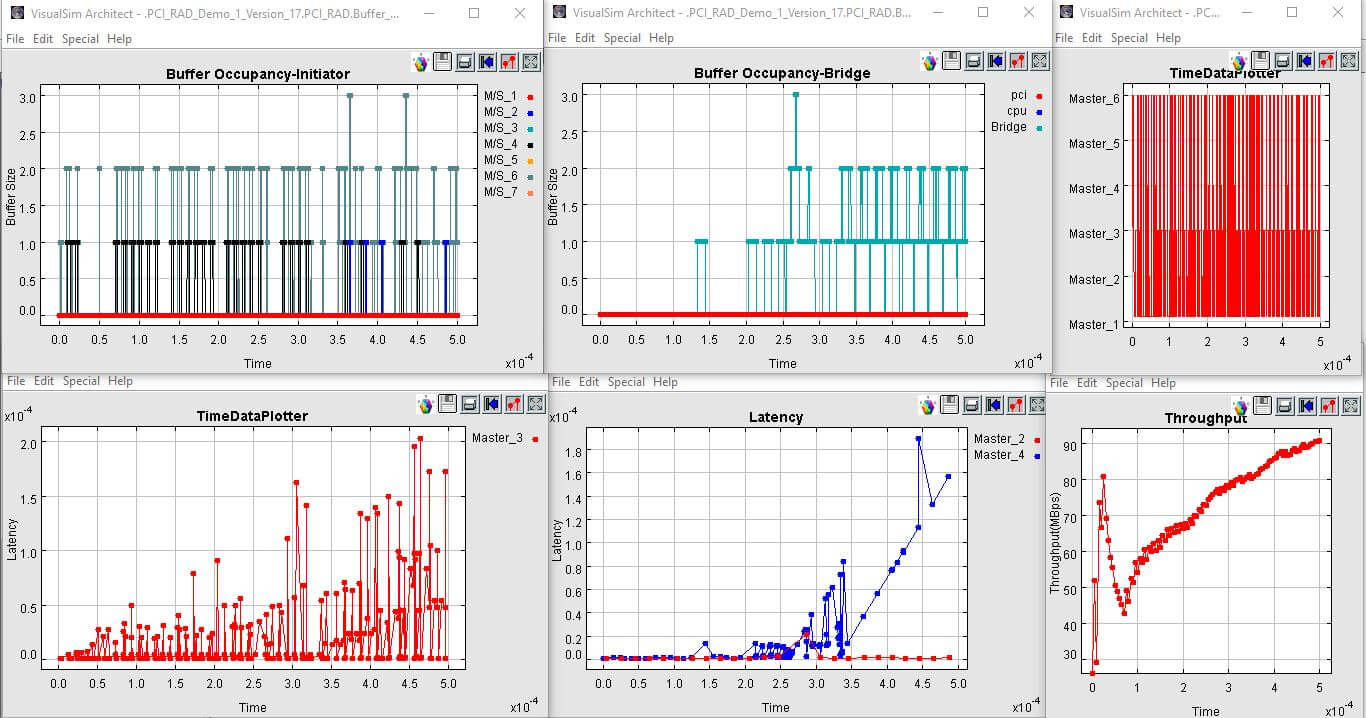Print the Throughput plot from its toolbar

[x=1286, y=405]
